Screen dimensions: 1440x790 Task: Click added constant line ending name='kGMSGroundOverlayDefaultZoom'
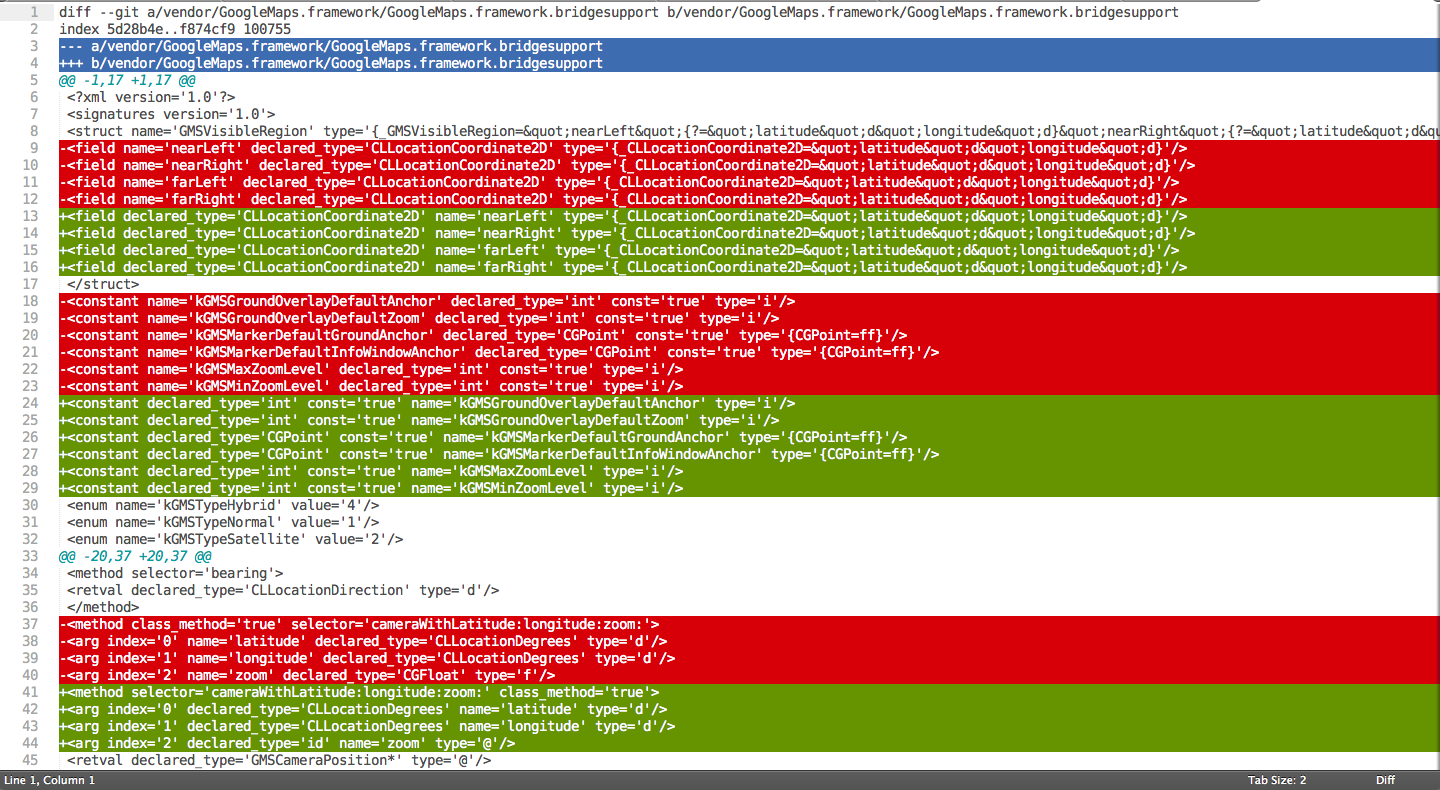(749, 421)
